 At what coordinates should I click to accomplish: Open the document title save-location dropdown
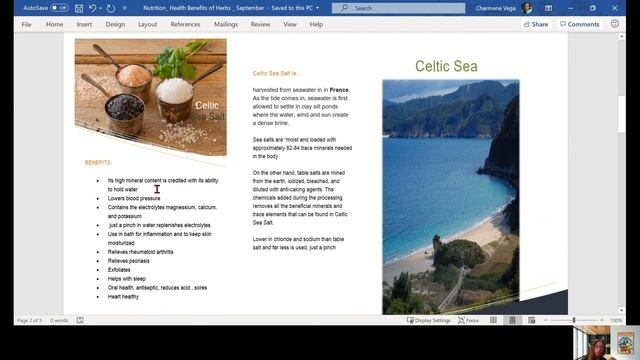point(317,8)
